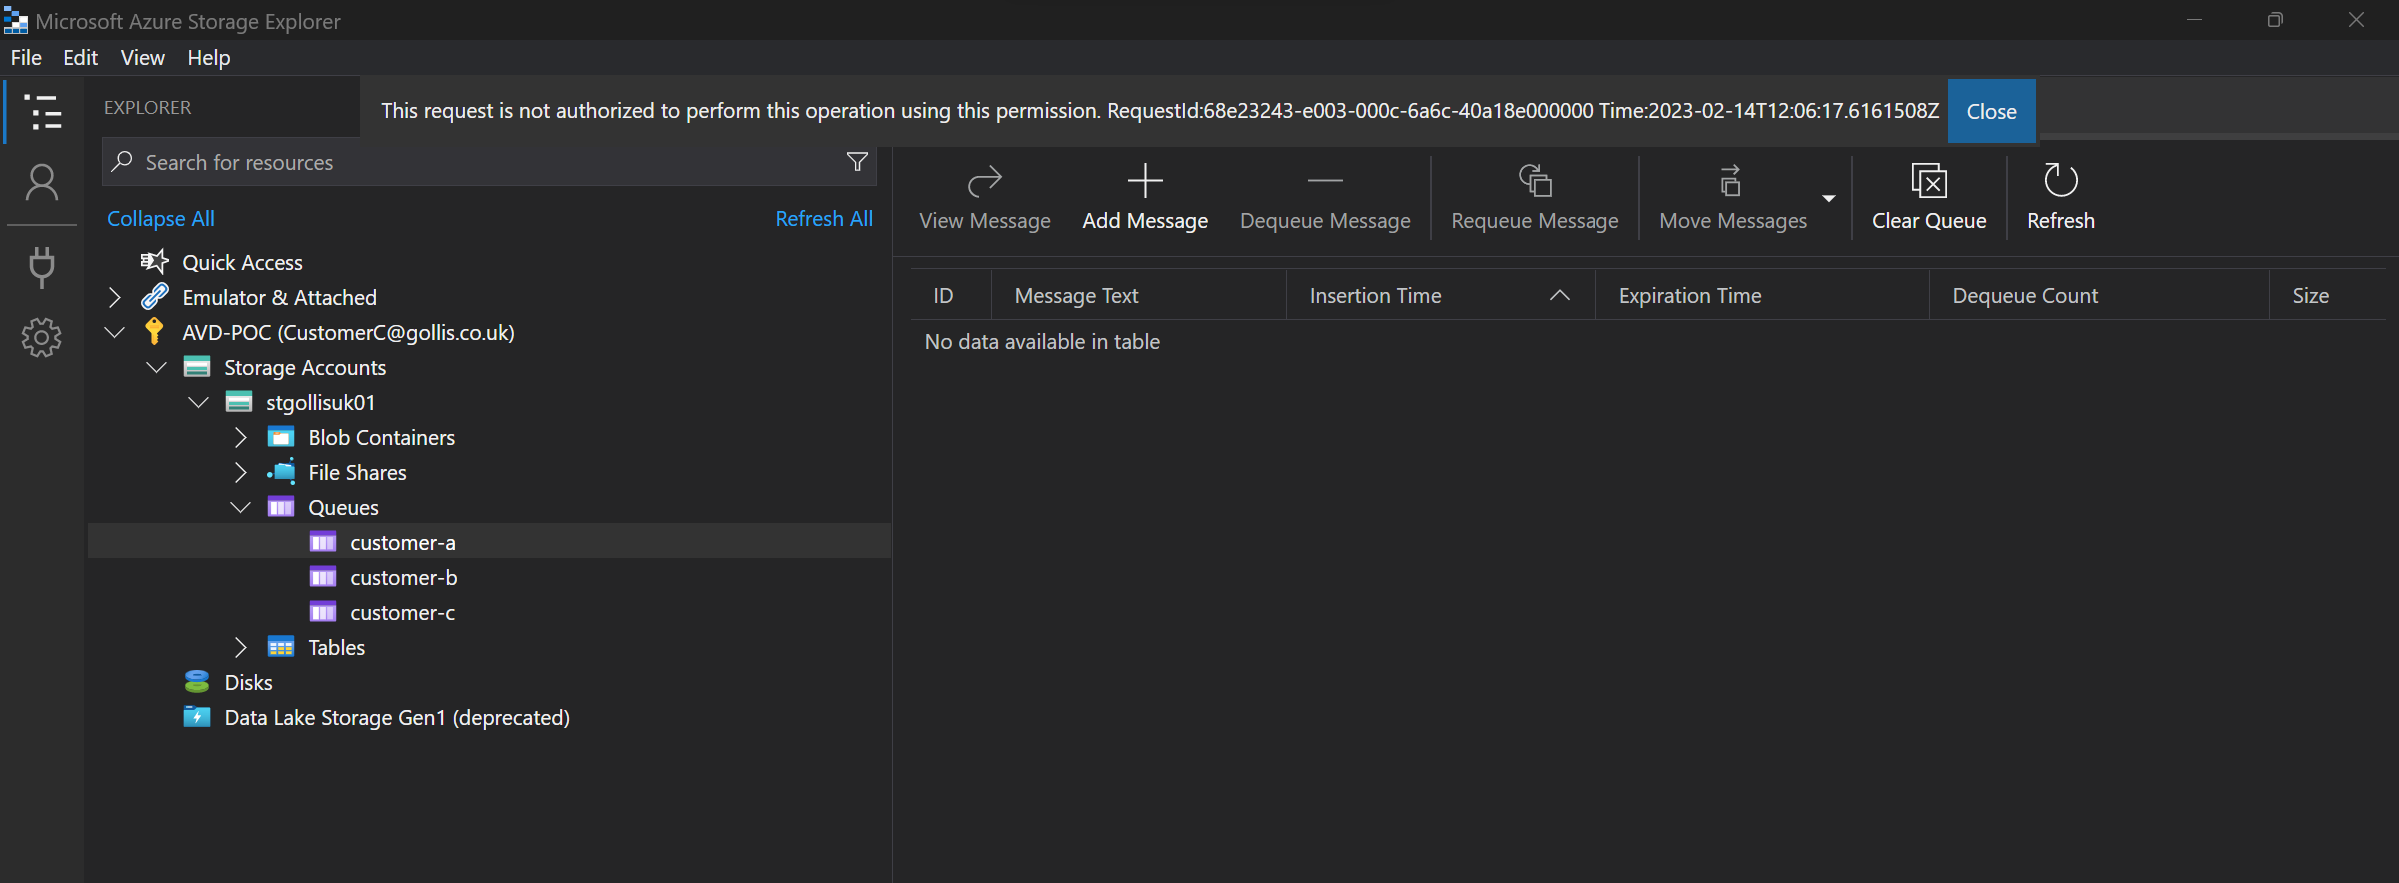Collapse the Storage Accounts node

coord(156,367)
